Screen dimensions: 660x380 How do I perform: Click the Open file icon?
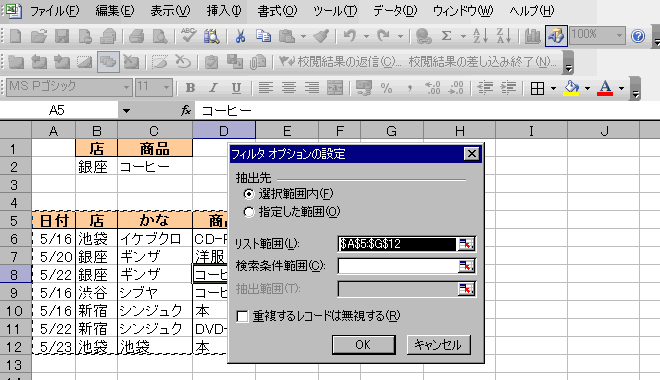[x=38, y=36]
